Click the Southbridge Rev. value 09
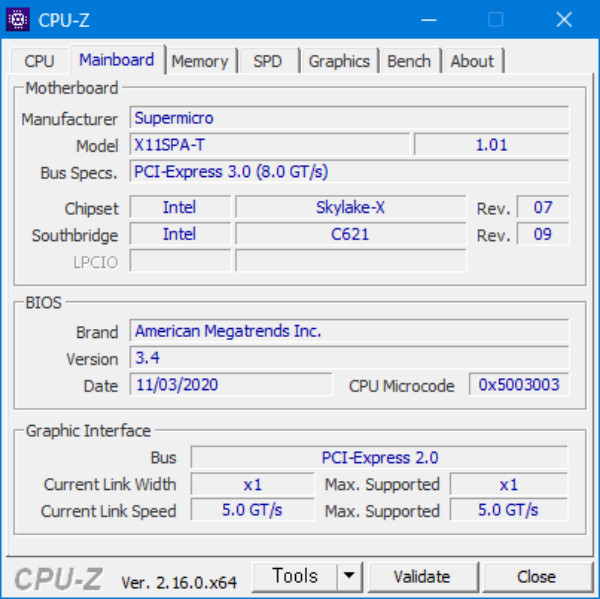 pyautogui.click(x=543, y=234)
